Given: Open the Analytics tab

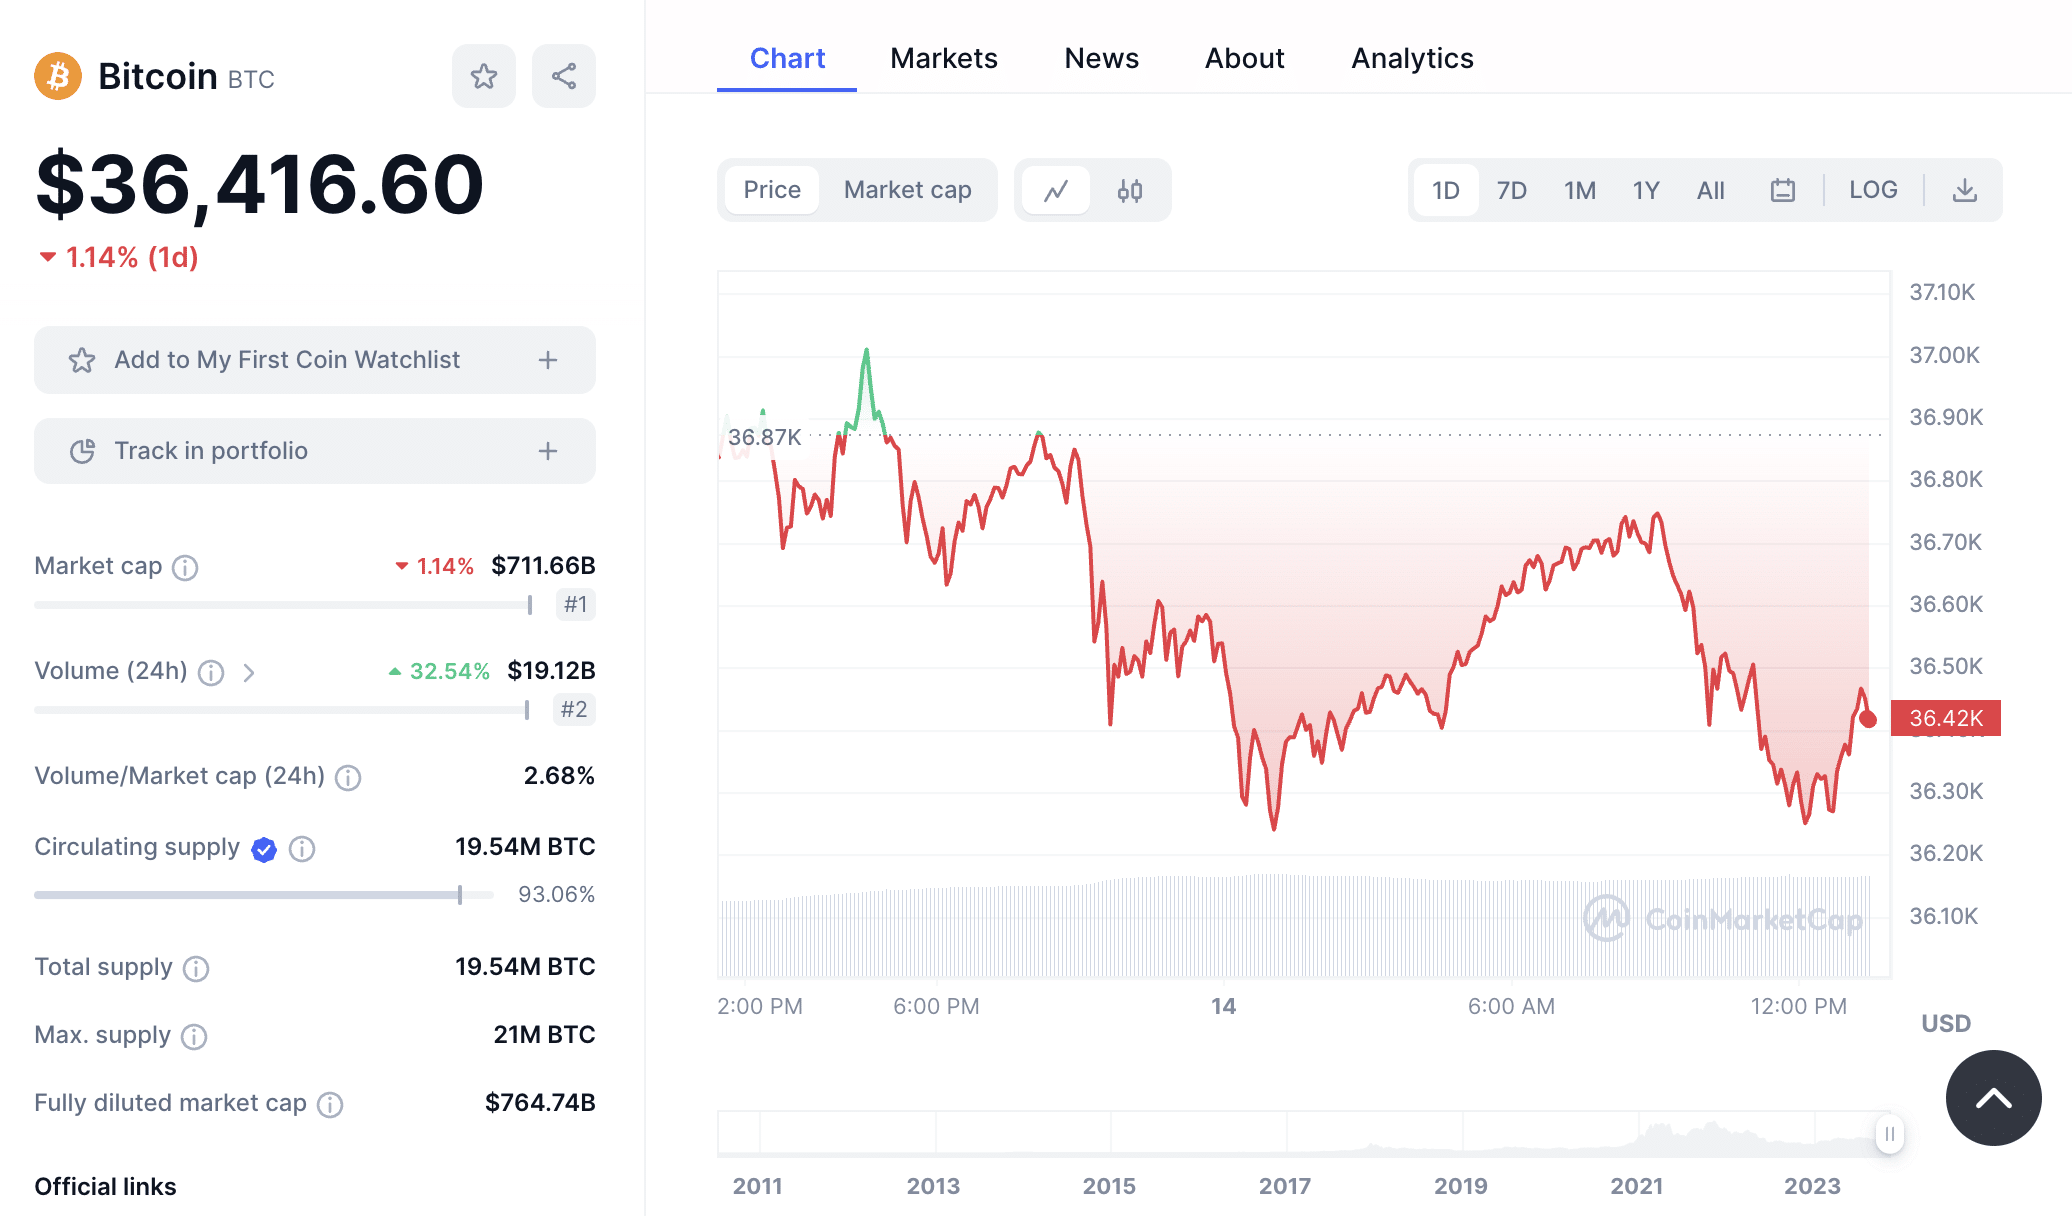Looking at the screenshot, I should point(1412,58).
